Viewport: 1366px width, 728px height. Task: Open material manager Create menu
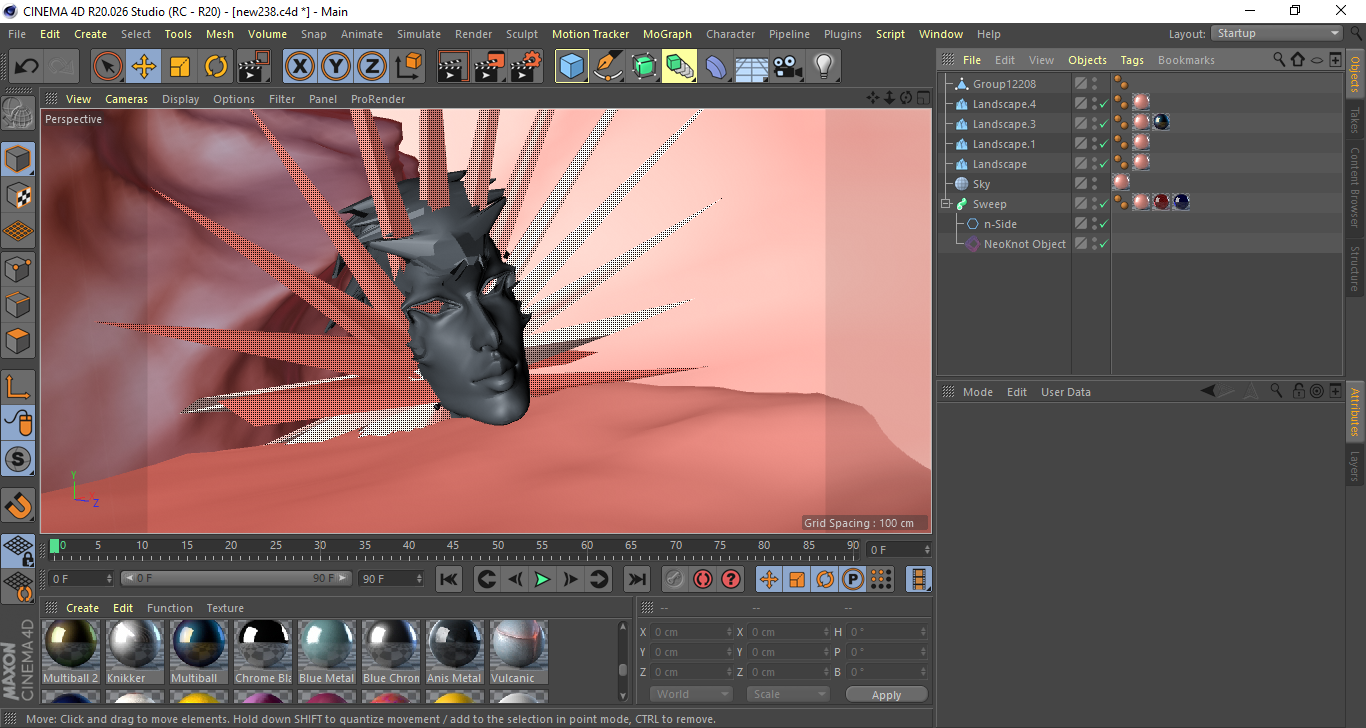coord(82,608)
